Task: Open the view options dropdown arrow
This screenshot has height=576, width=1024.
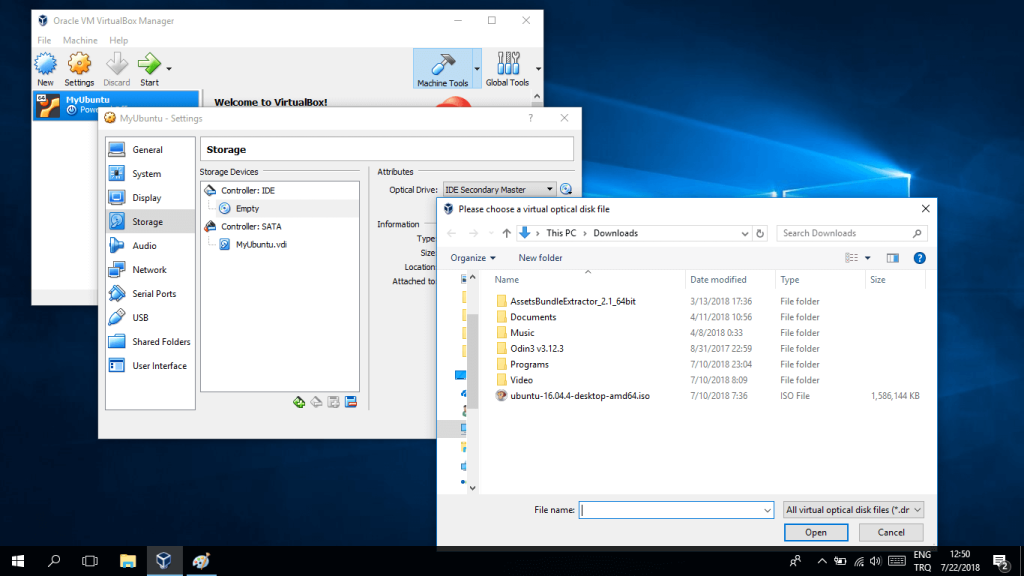Action: [868, 258]
